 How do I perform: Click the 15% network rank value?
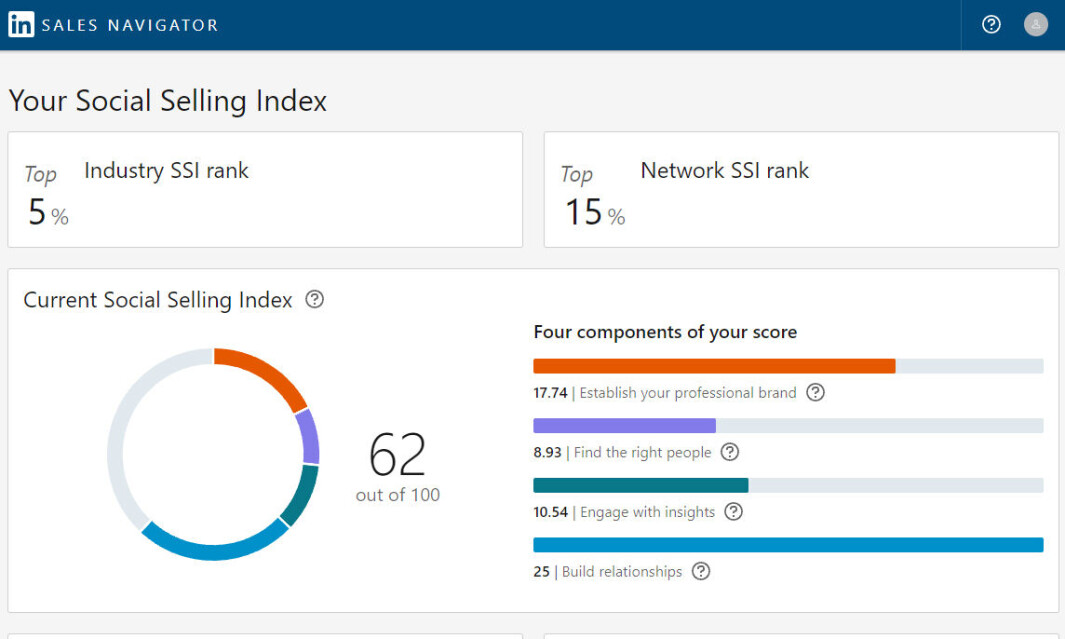(x=595, y=212)
